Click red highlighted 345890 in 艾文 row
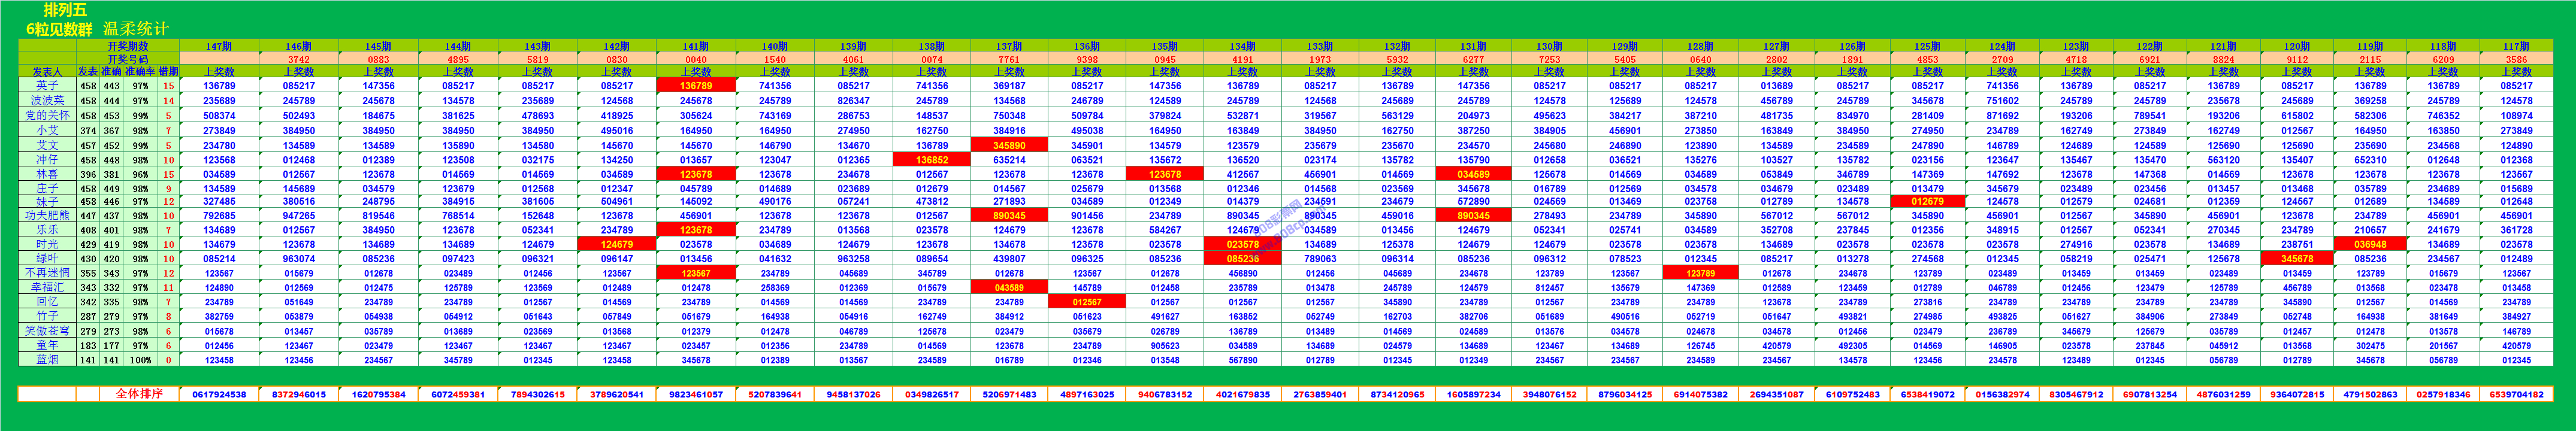Image resolution: width=2576 pixels, height=431 pixels. click(x=1008, y=145)
